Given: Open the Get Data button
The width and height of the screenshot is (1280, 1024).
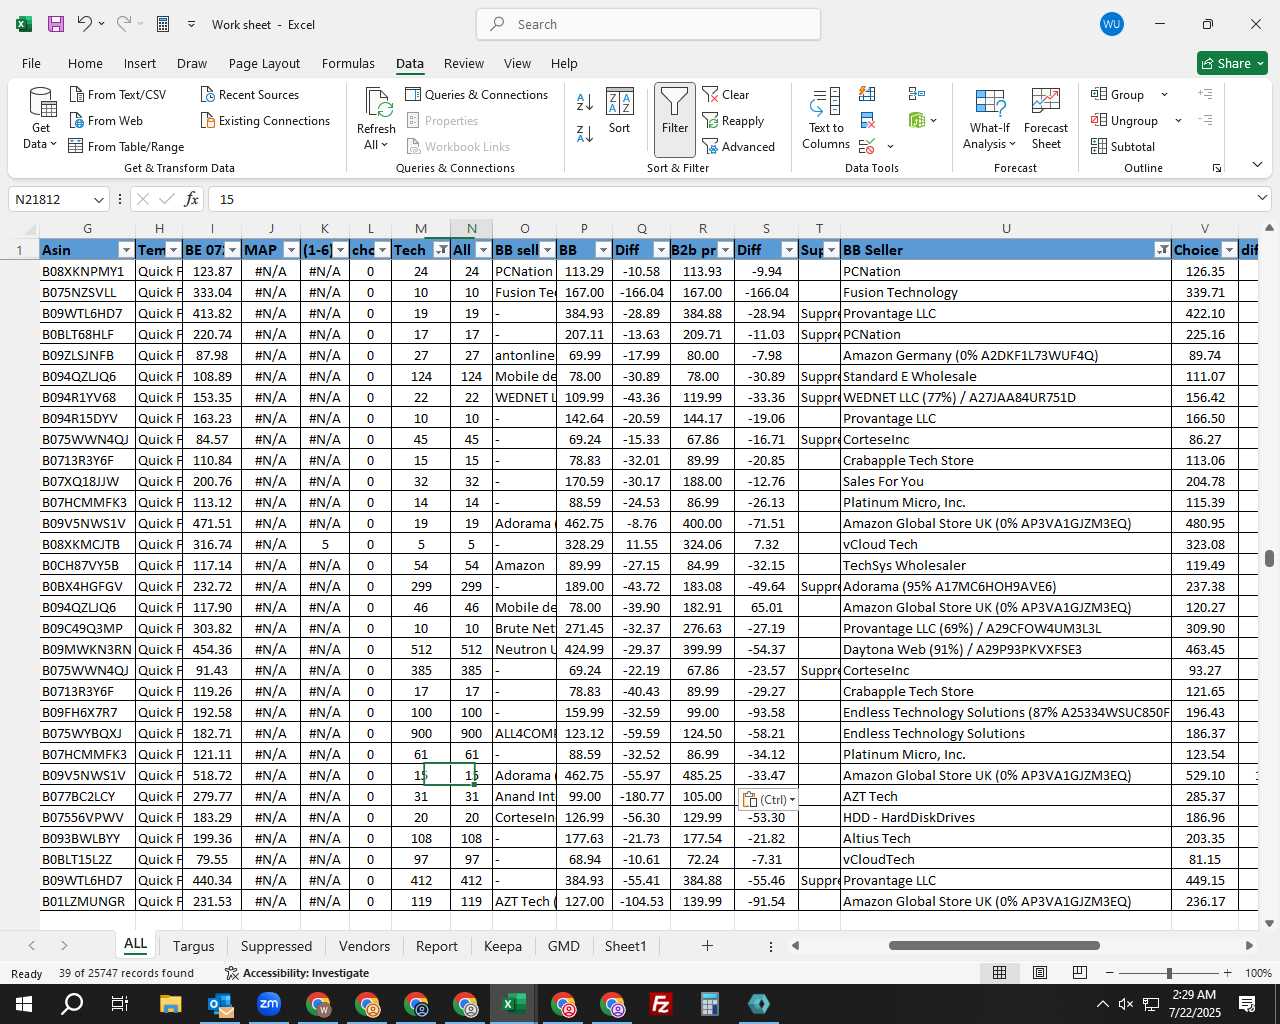Looking at the screenshot, I should pyautogui.click(x=41, y=118).
